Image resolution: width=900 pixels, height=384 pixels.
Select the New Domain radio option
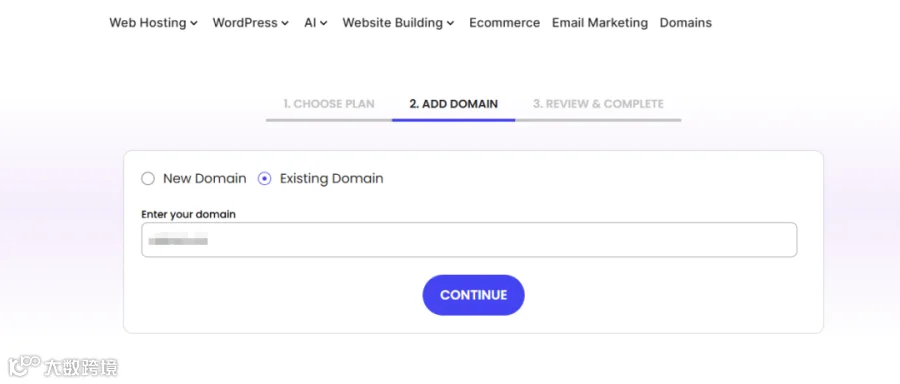coord(148,179)
